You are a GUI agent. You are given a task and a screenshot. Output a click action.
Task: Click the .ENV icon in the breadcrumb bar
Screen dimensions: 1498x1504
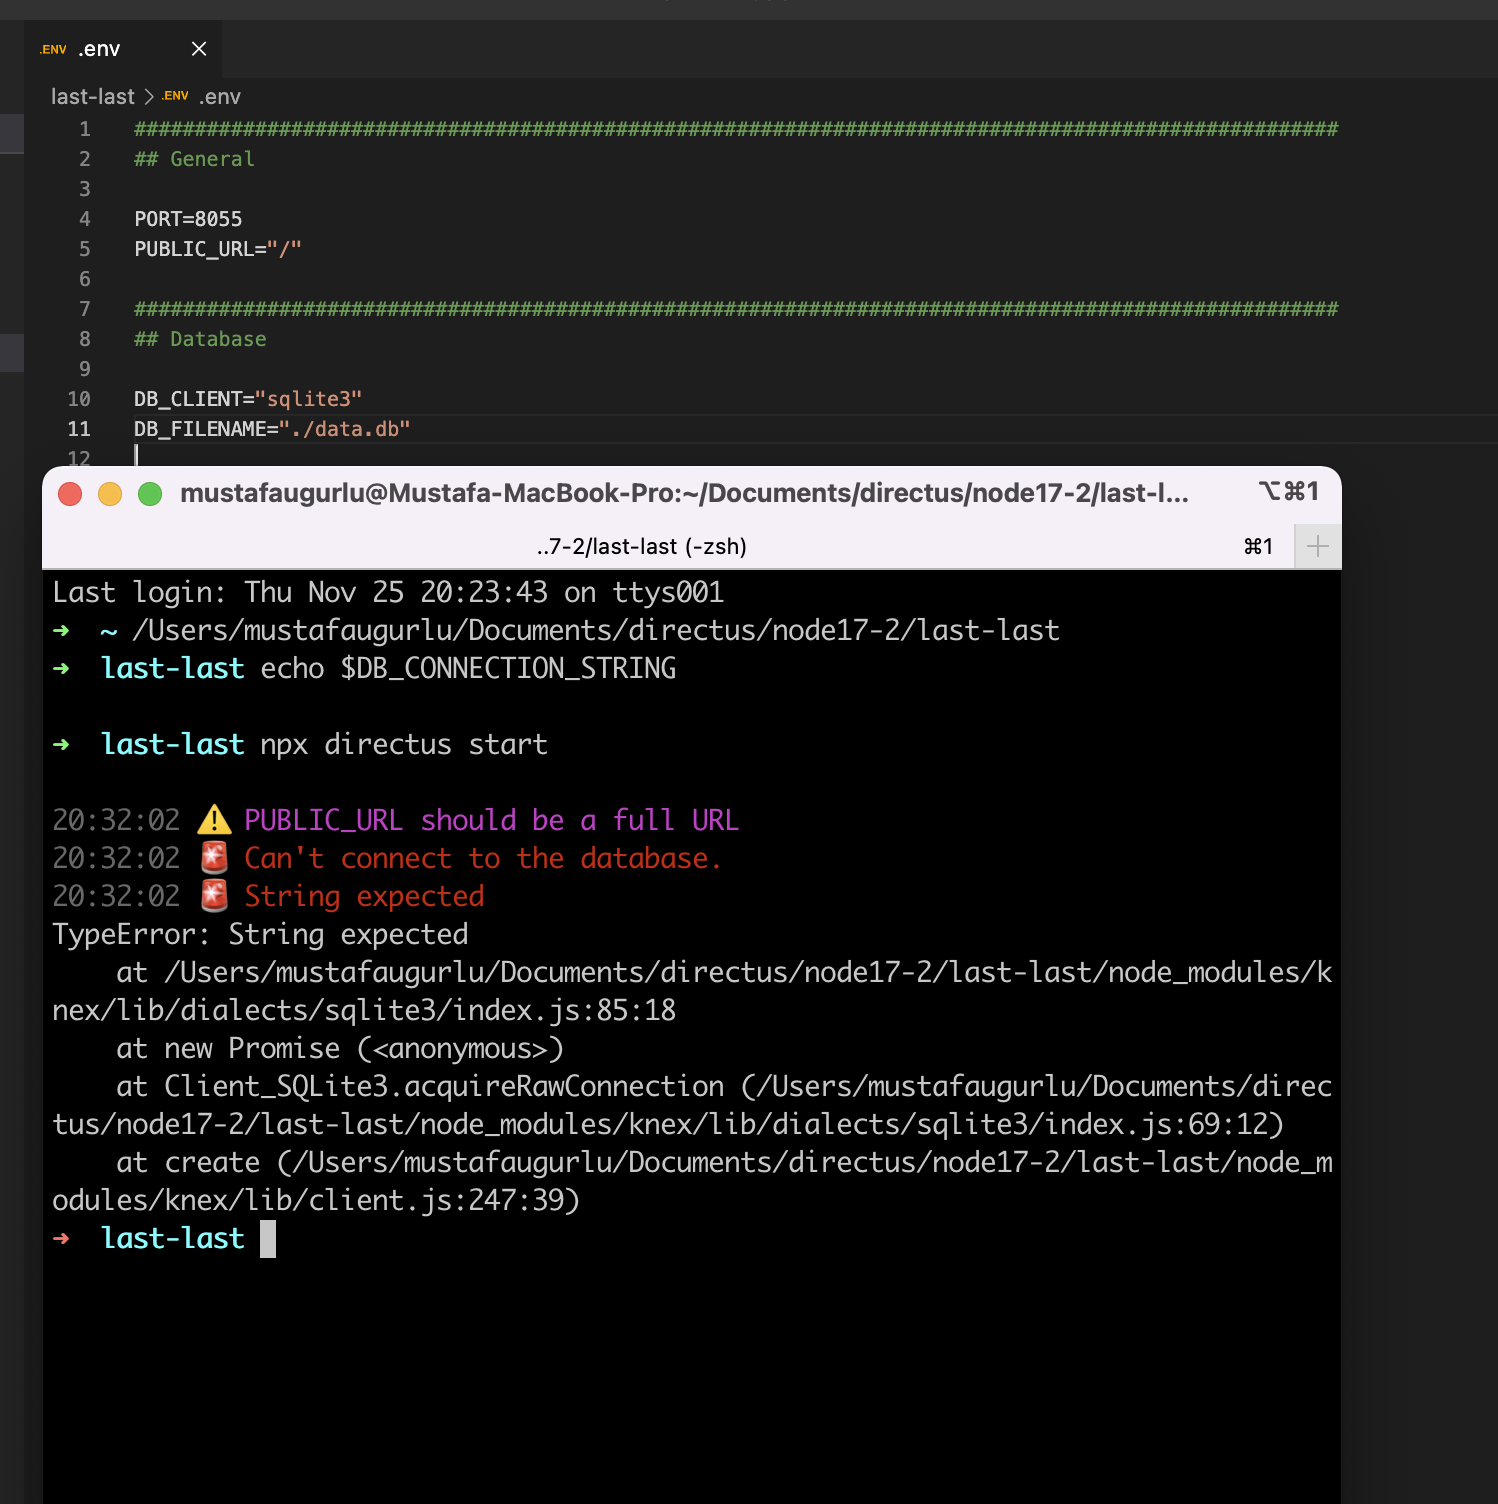click(176, 95)
